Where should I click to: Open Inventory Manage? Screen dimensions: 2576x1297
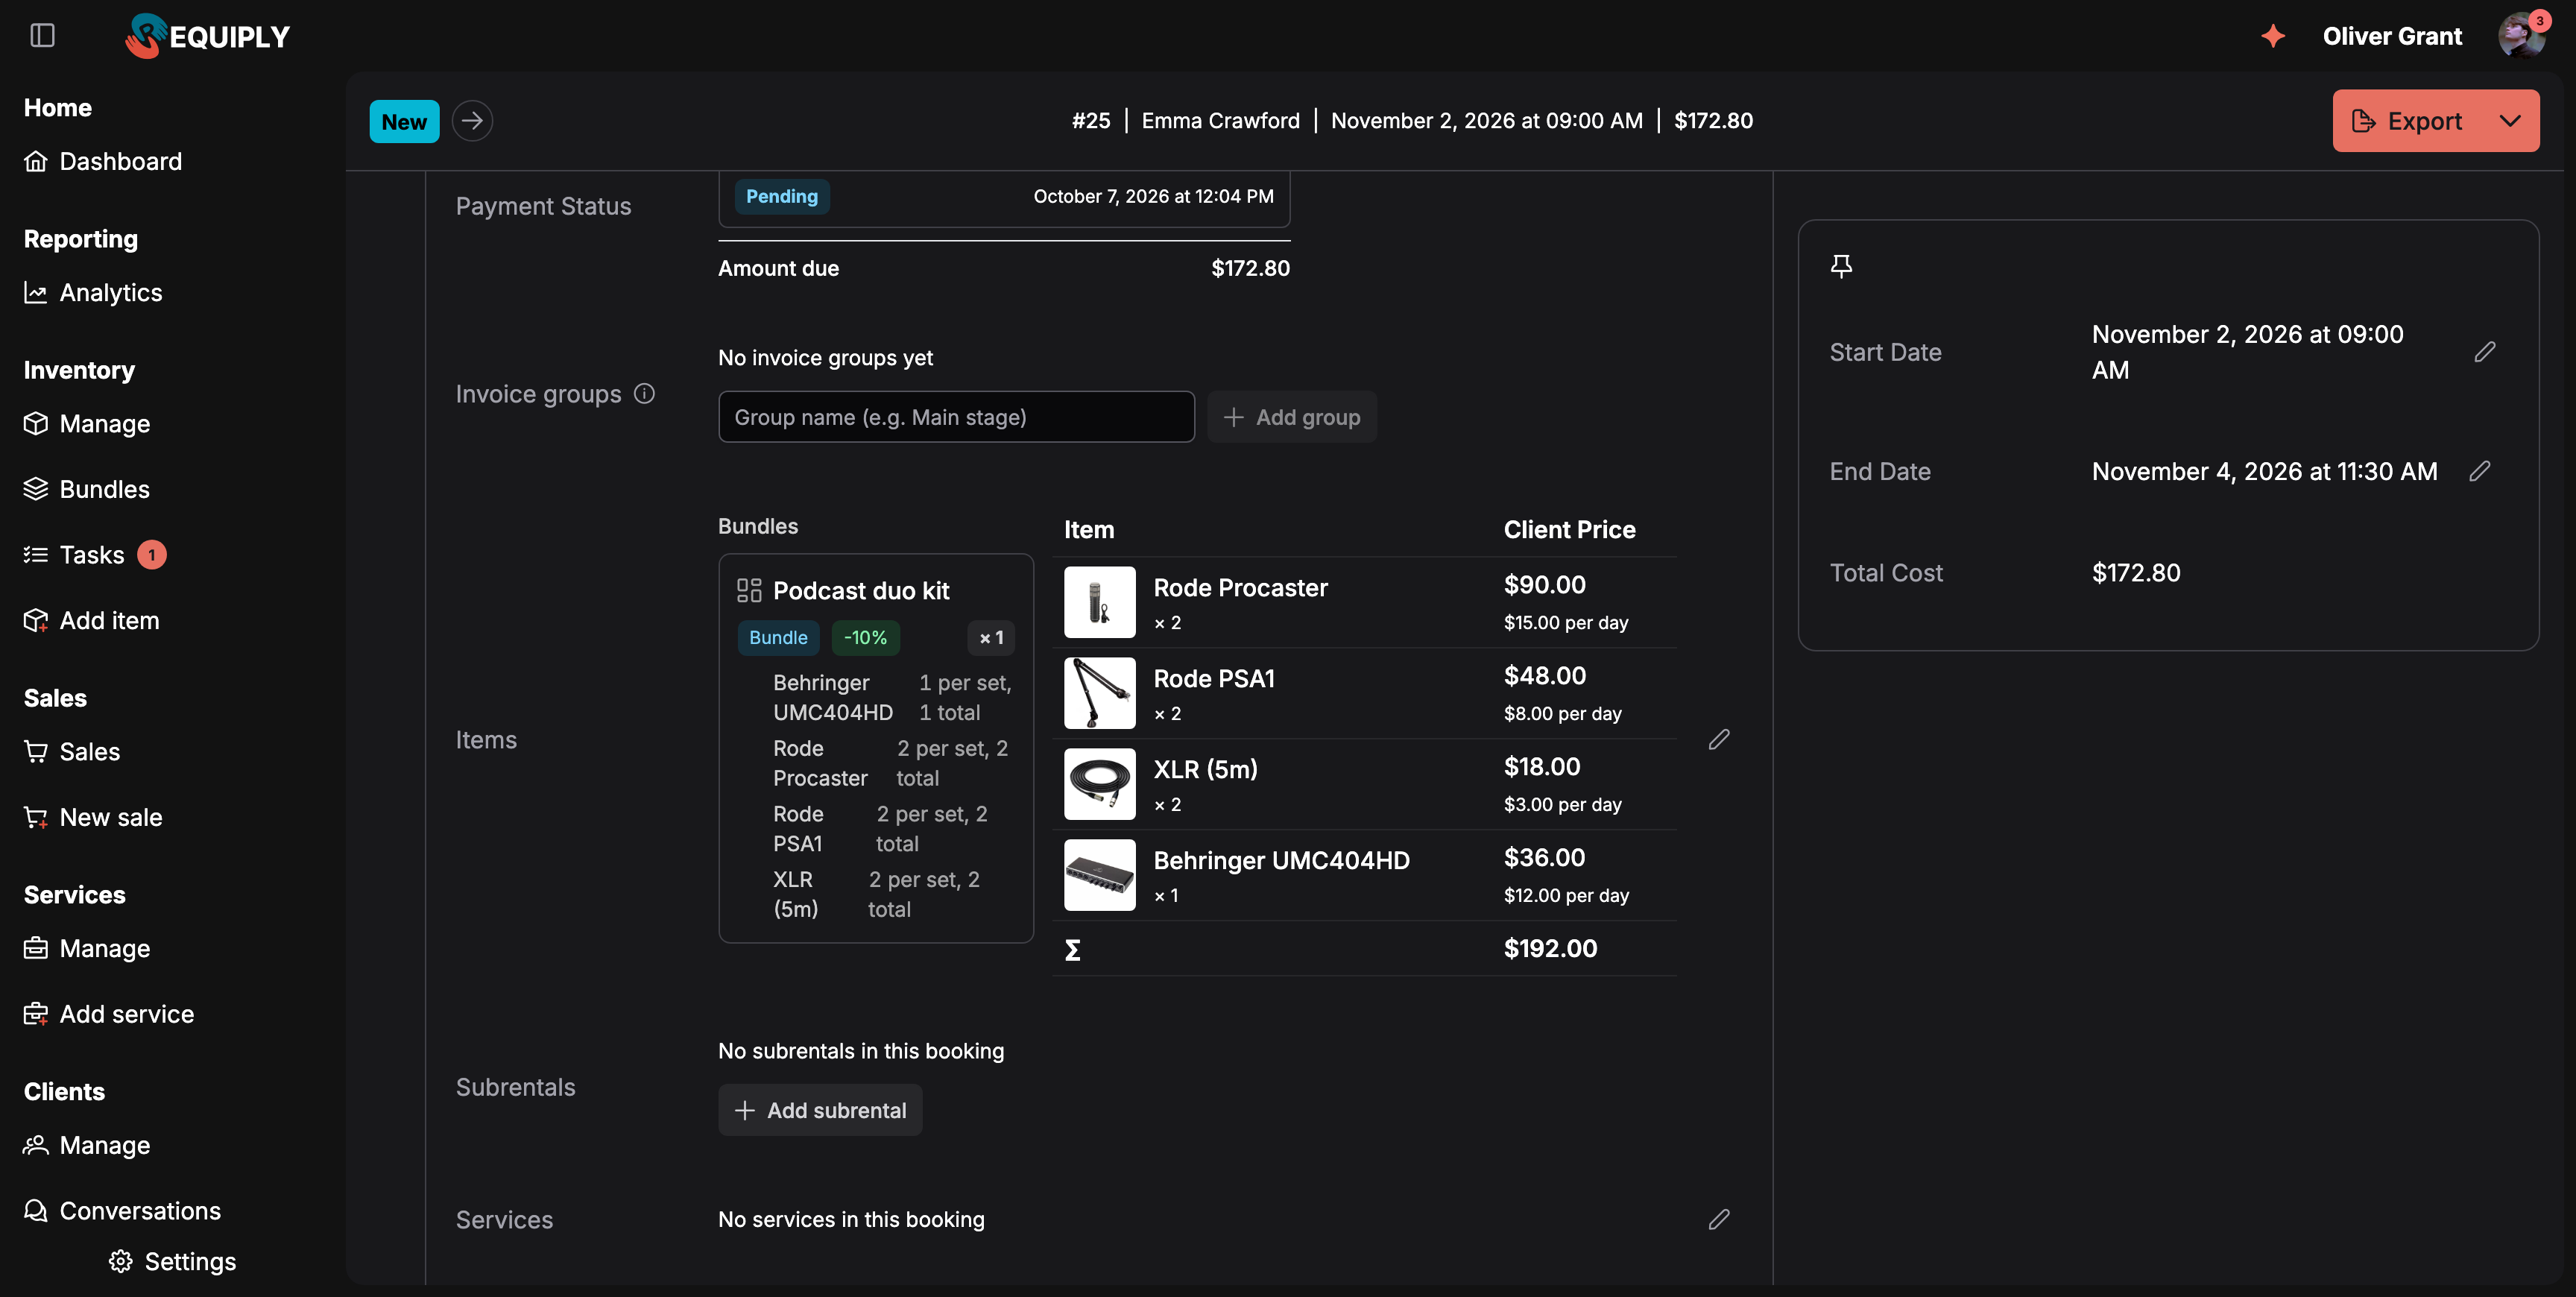(x=87, y=423)
